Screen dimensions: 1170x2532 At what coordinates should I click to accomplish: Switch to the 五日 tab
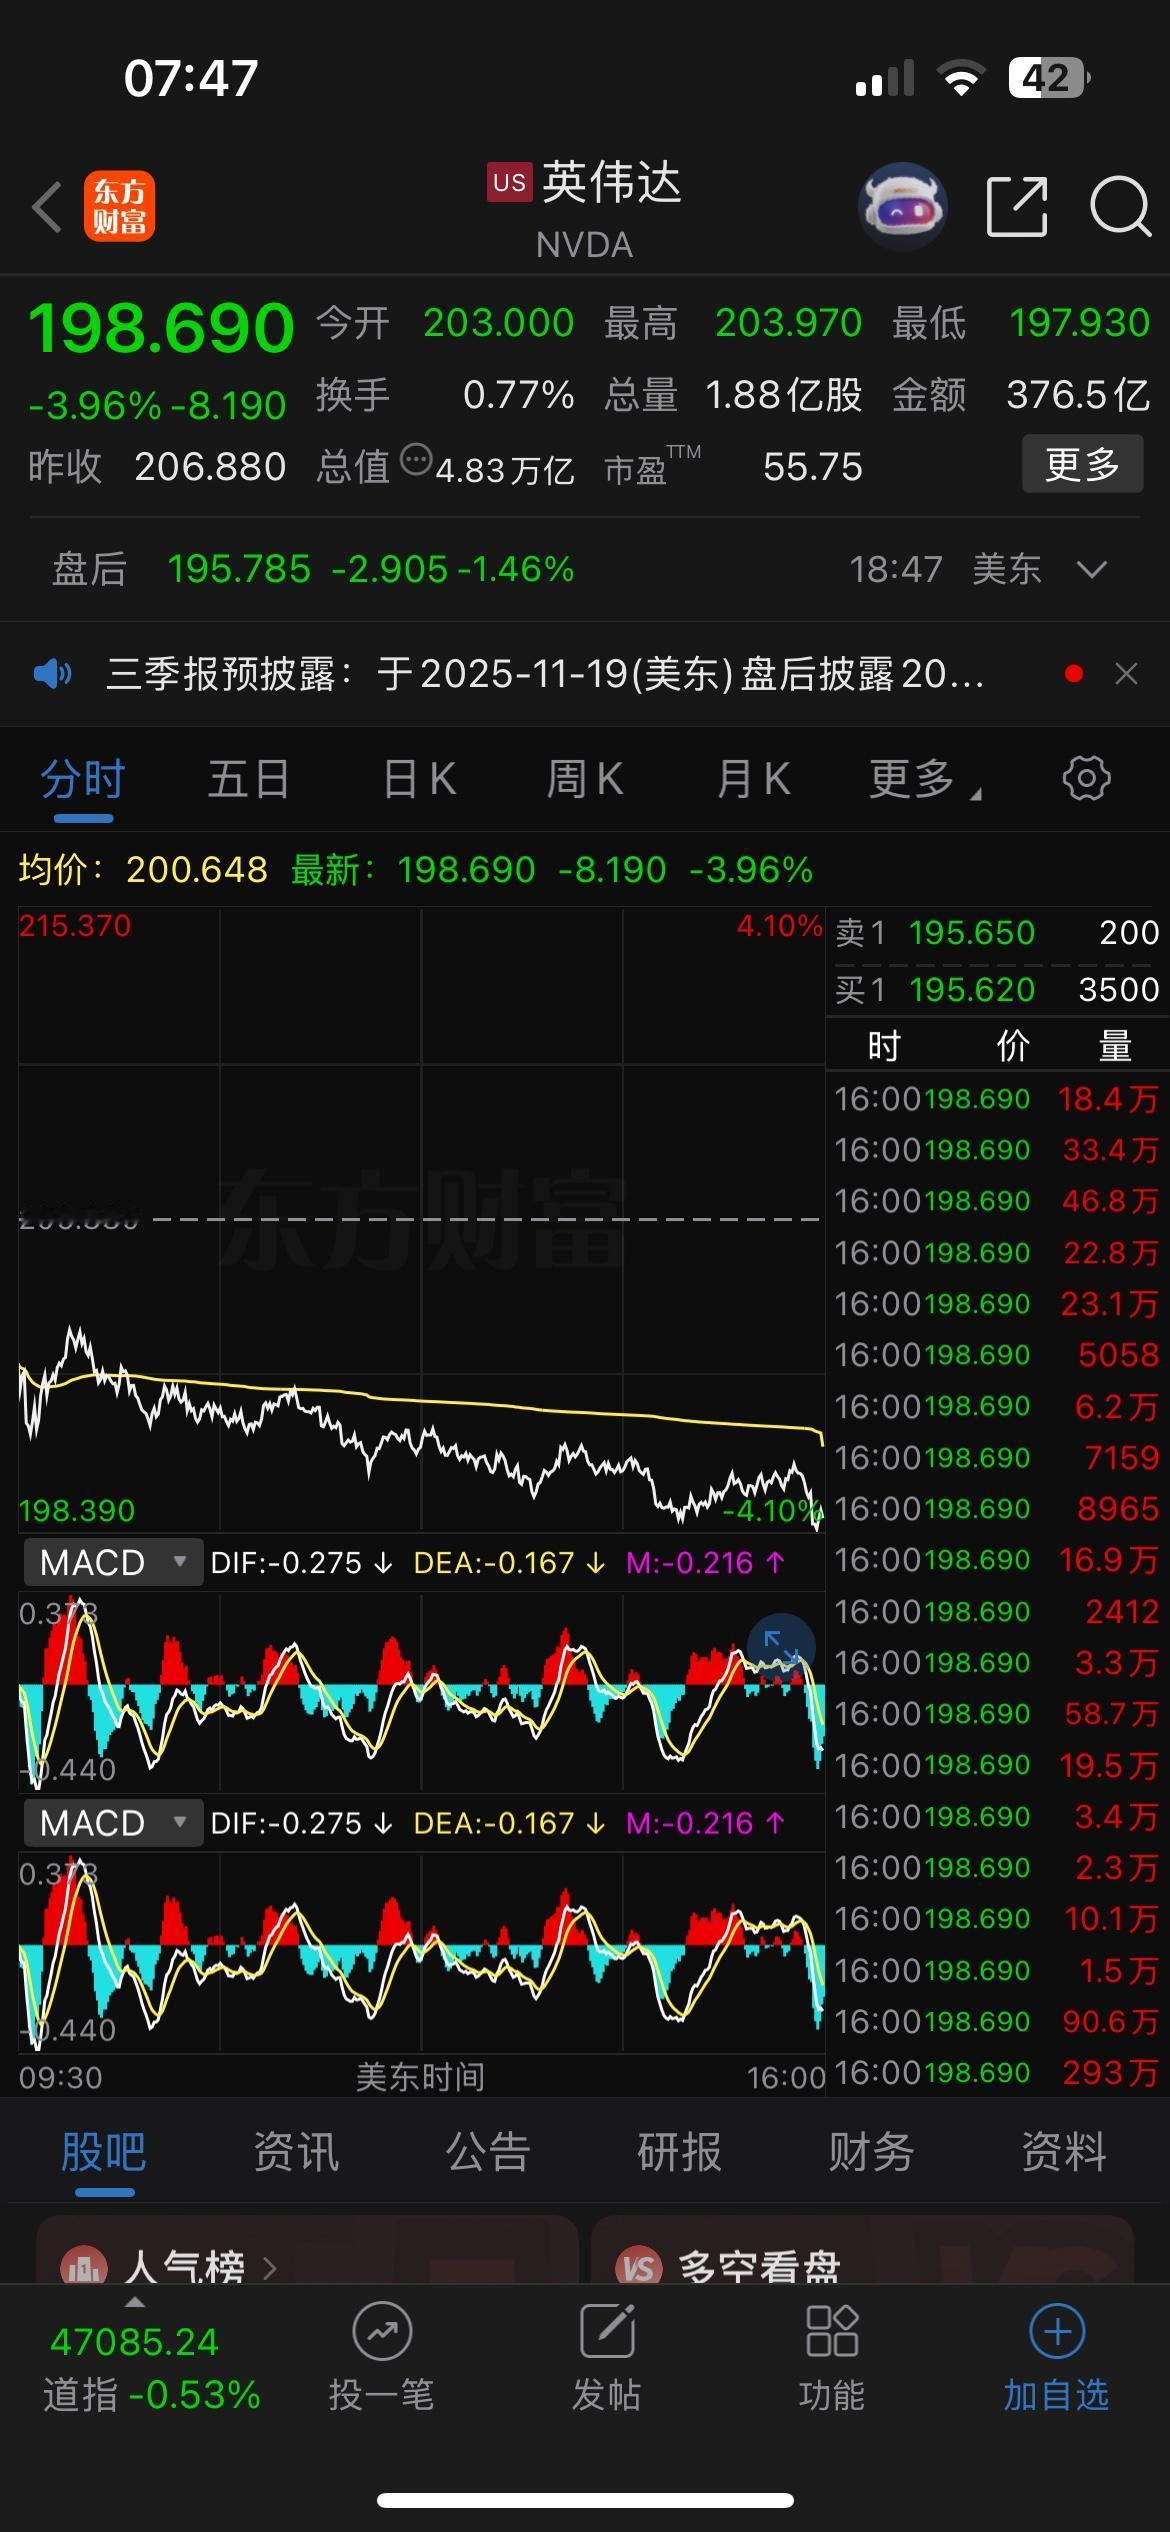tap(249, 779)
